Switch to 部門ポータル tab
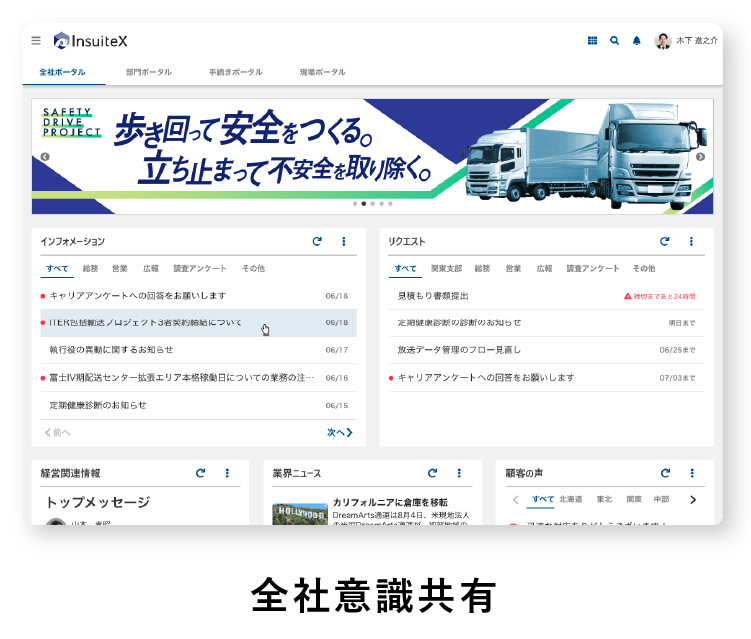The height and width of the screenshot is (639, 751). pyautogui.click(x=149, y=72)
